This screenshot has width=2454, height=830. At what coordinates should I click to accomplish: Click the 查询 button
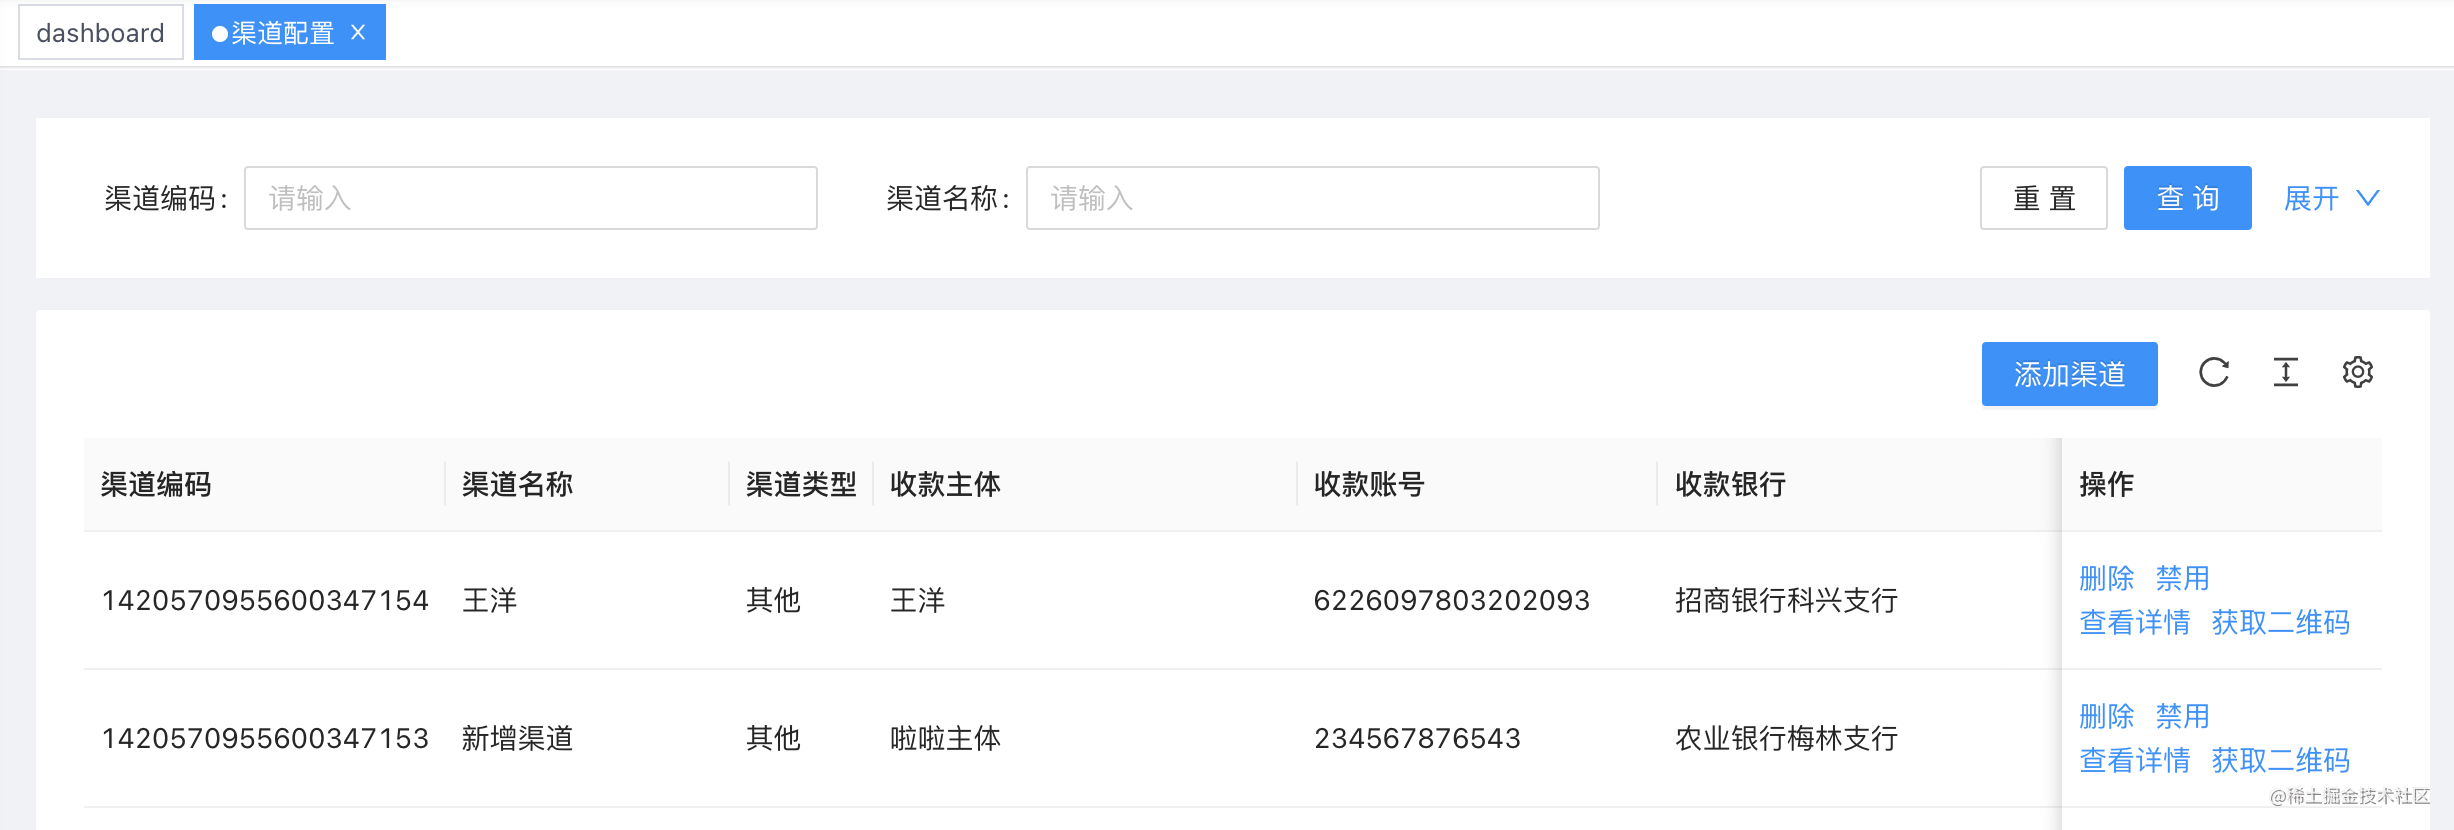[2188, 198]
